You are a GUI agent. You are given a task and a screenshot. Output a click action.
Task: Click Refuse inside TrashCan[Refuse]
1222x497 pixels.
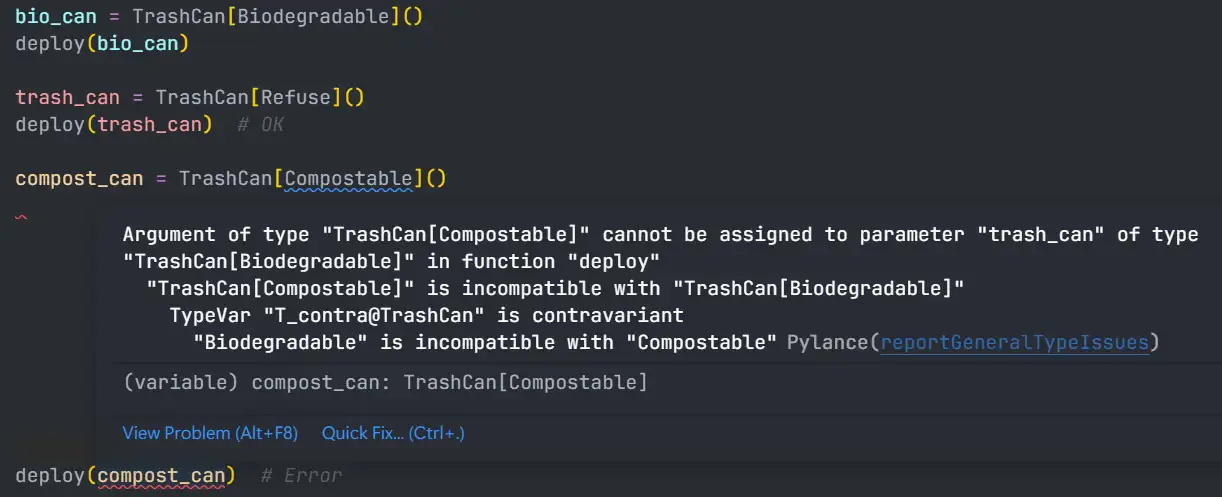(296, 98)
